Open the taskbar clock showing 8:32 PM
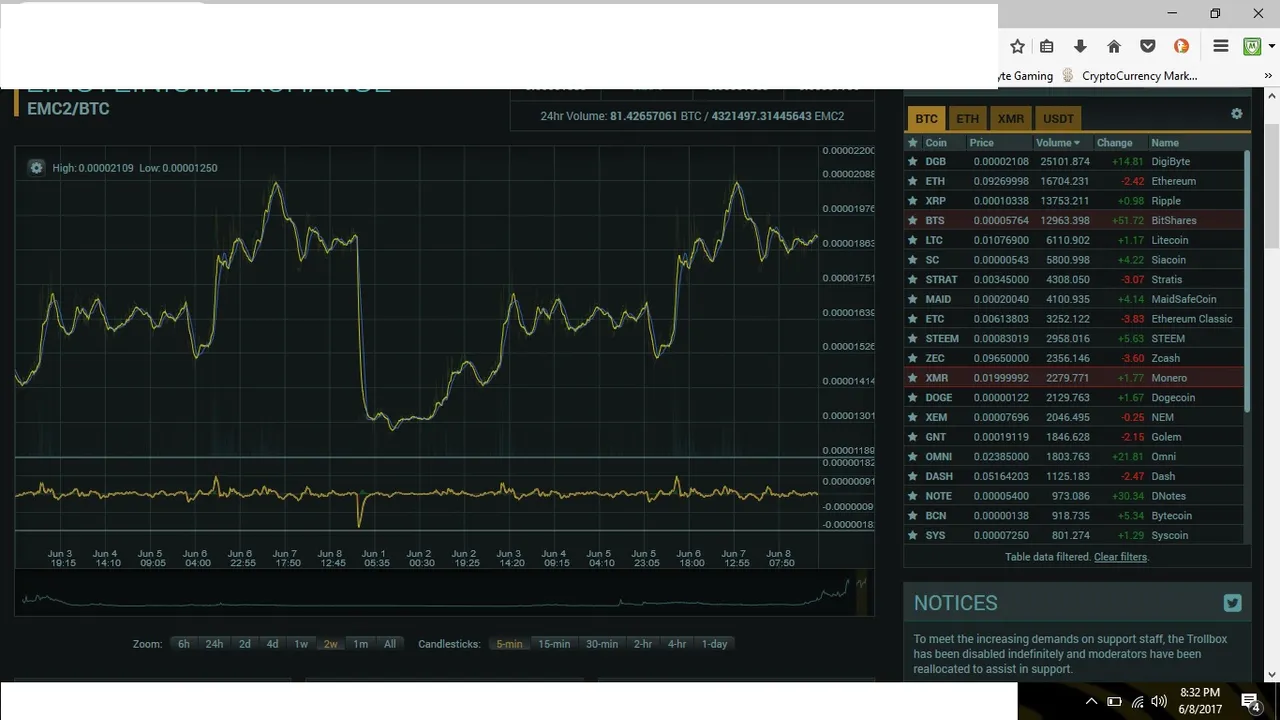The width and height of the screenshot is (1280, 720). pos(1200,701)
